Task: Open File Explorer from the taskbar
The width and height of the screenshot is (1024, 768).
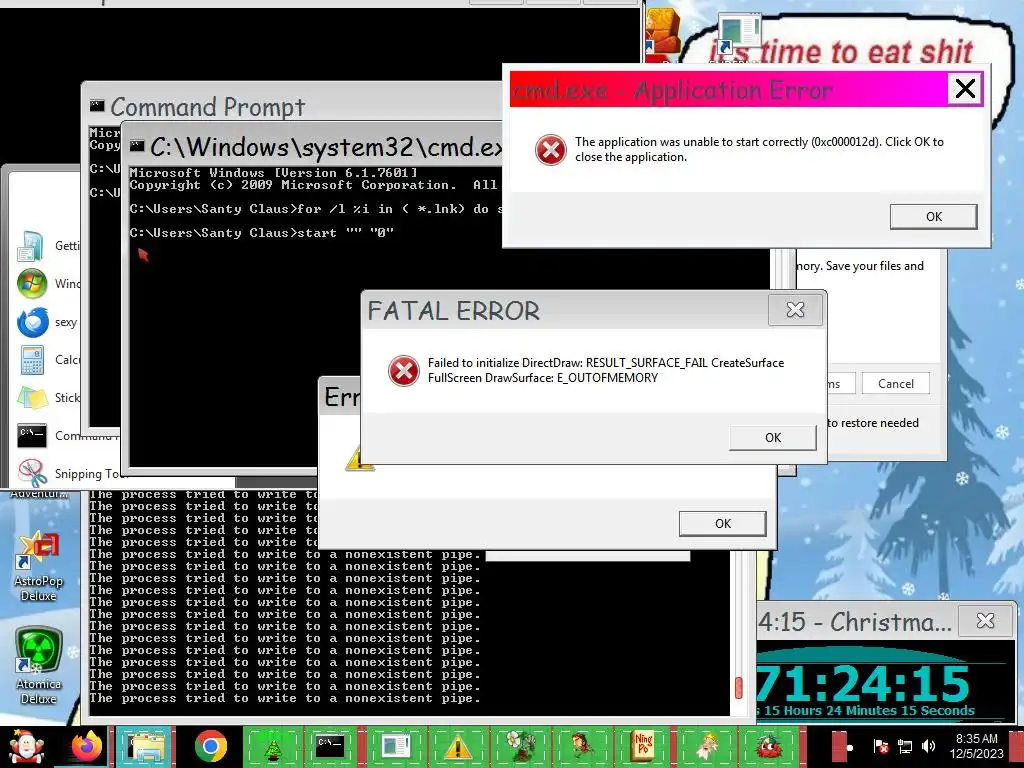Action: [147, 746]
